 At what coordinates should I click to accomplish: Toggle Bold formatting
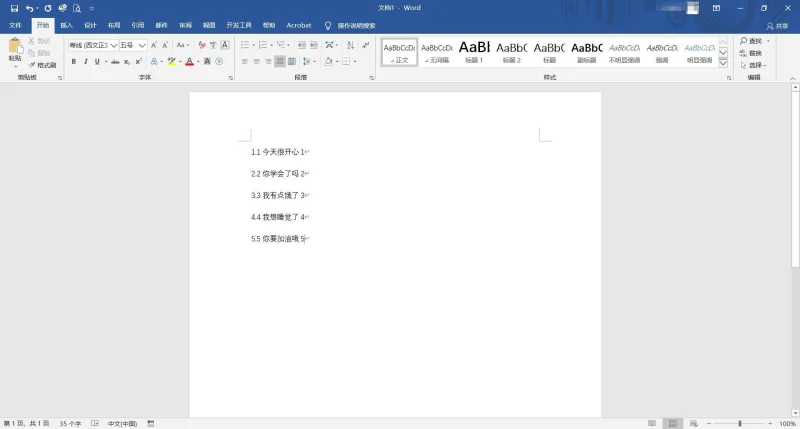(x=73, y=62)
